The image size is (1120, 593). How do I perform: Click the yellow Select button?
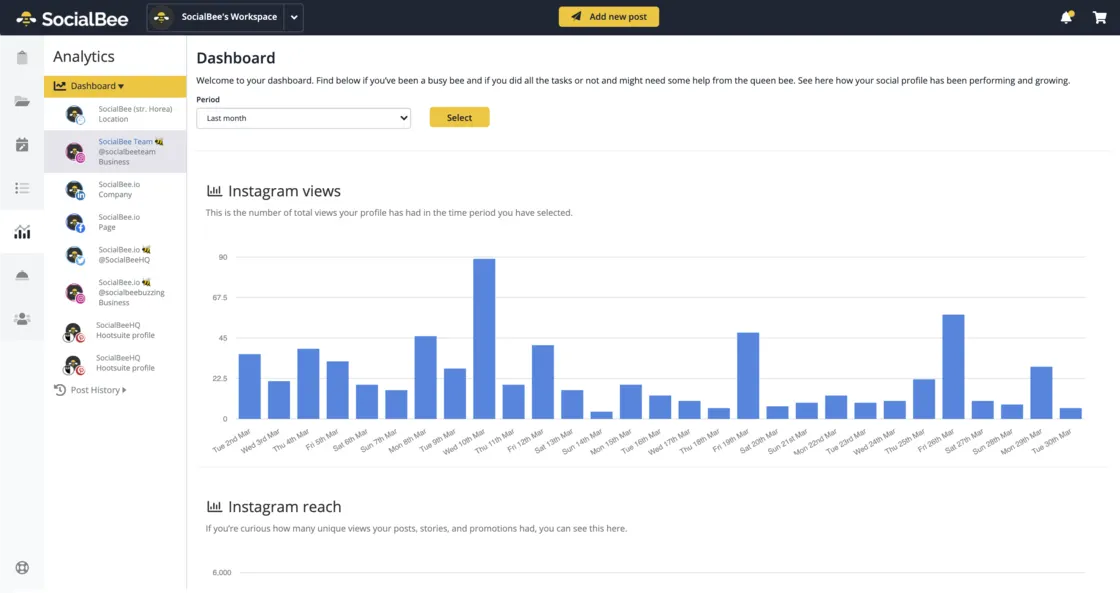click(x=459, y=117)
